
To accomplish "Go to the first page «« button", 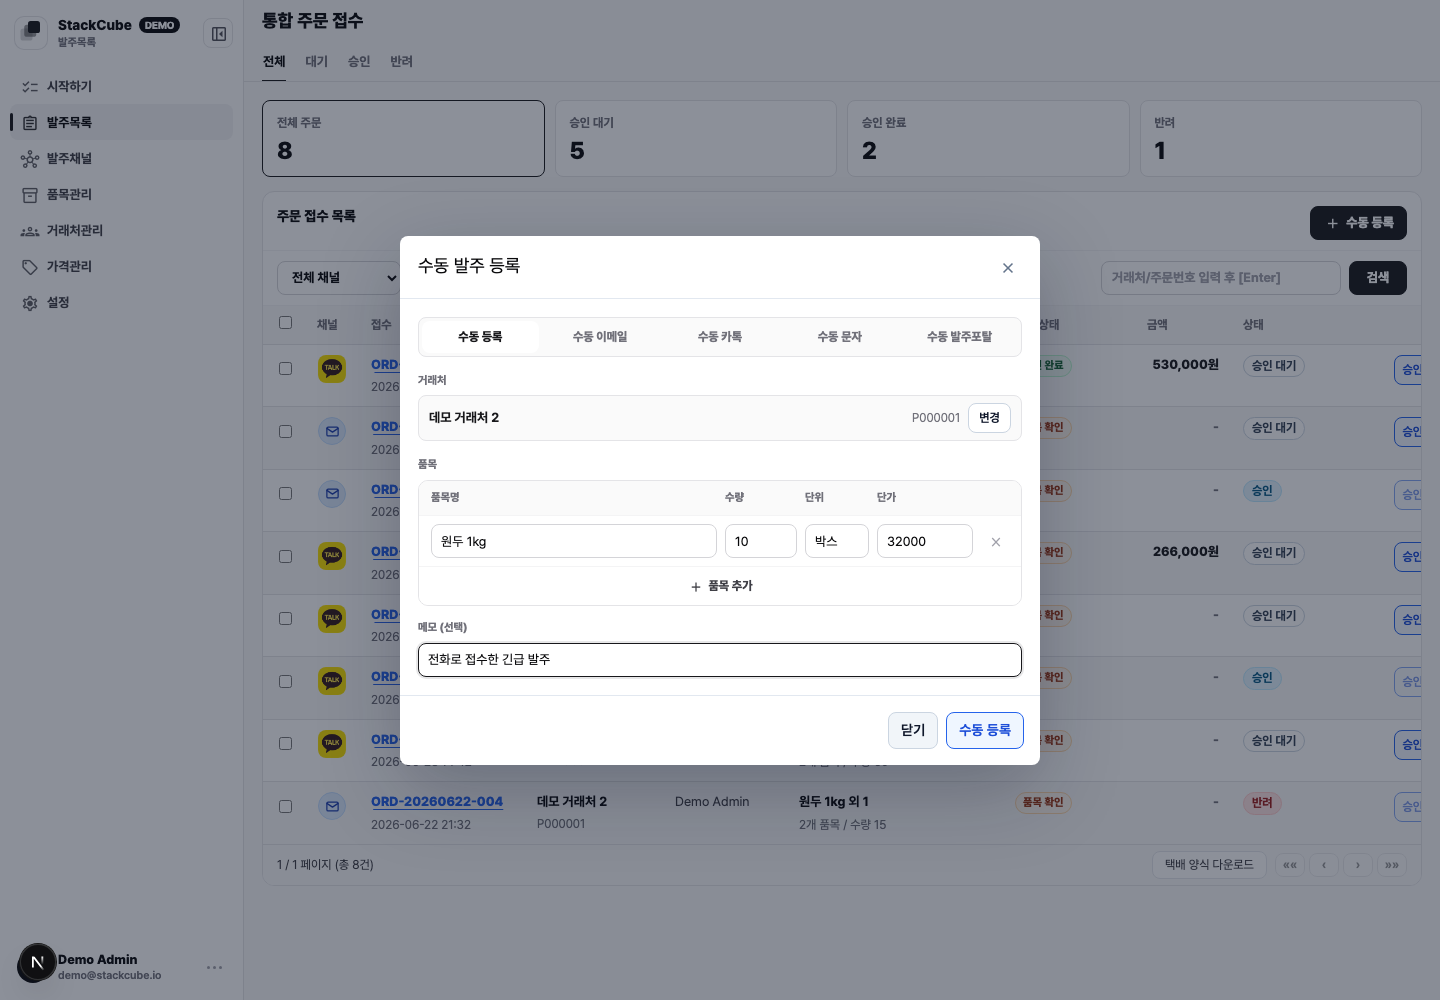I will [x=1290, y=865].
